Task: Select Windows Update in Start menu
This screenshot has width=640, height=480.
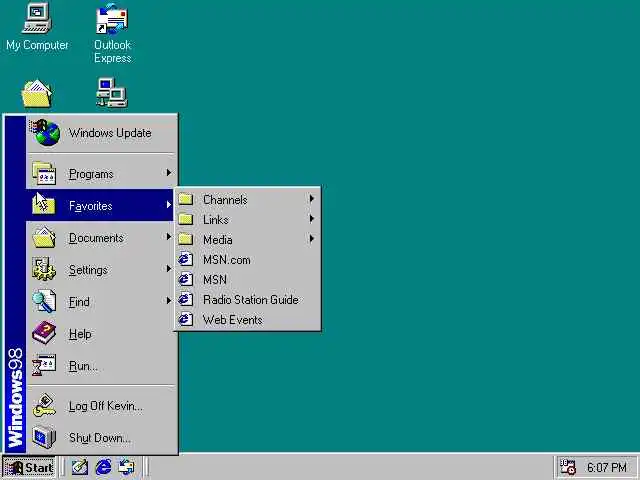Action: click(x=101, y=133)
